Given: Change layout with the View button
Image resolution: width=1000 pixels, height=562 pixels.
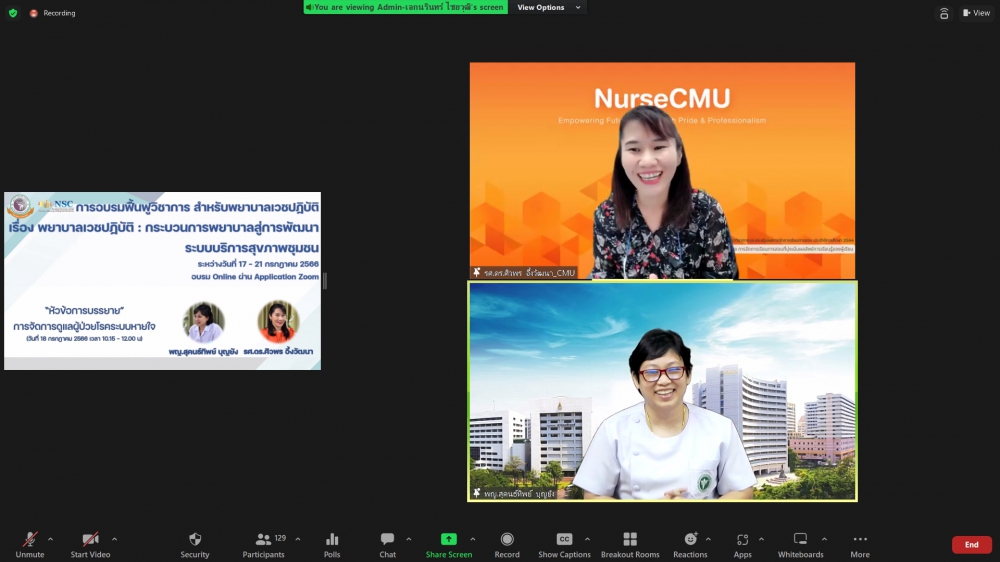Looking at the screenshot, I should coord(976,13).
